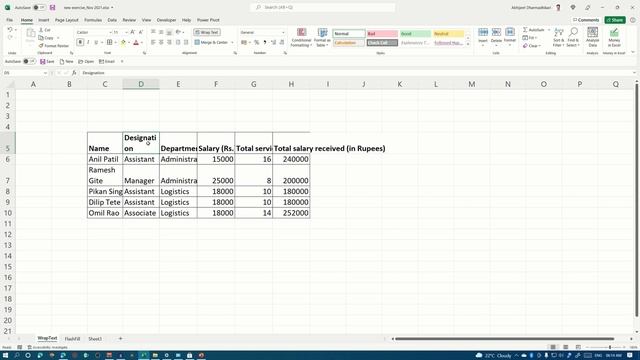Viewport: 640px width, 360px height.
Task: Open the font size dropdown
Action: coord(126,32)
